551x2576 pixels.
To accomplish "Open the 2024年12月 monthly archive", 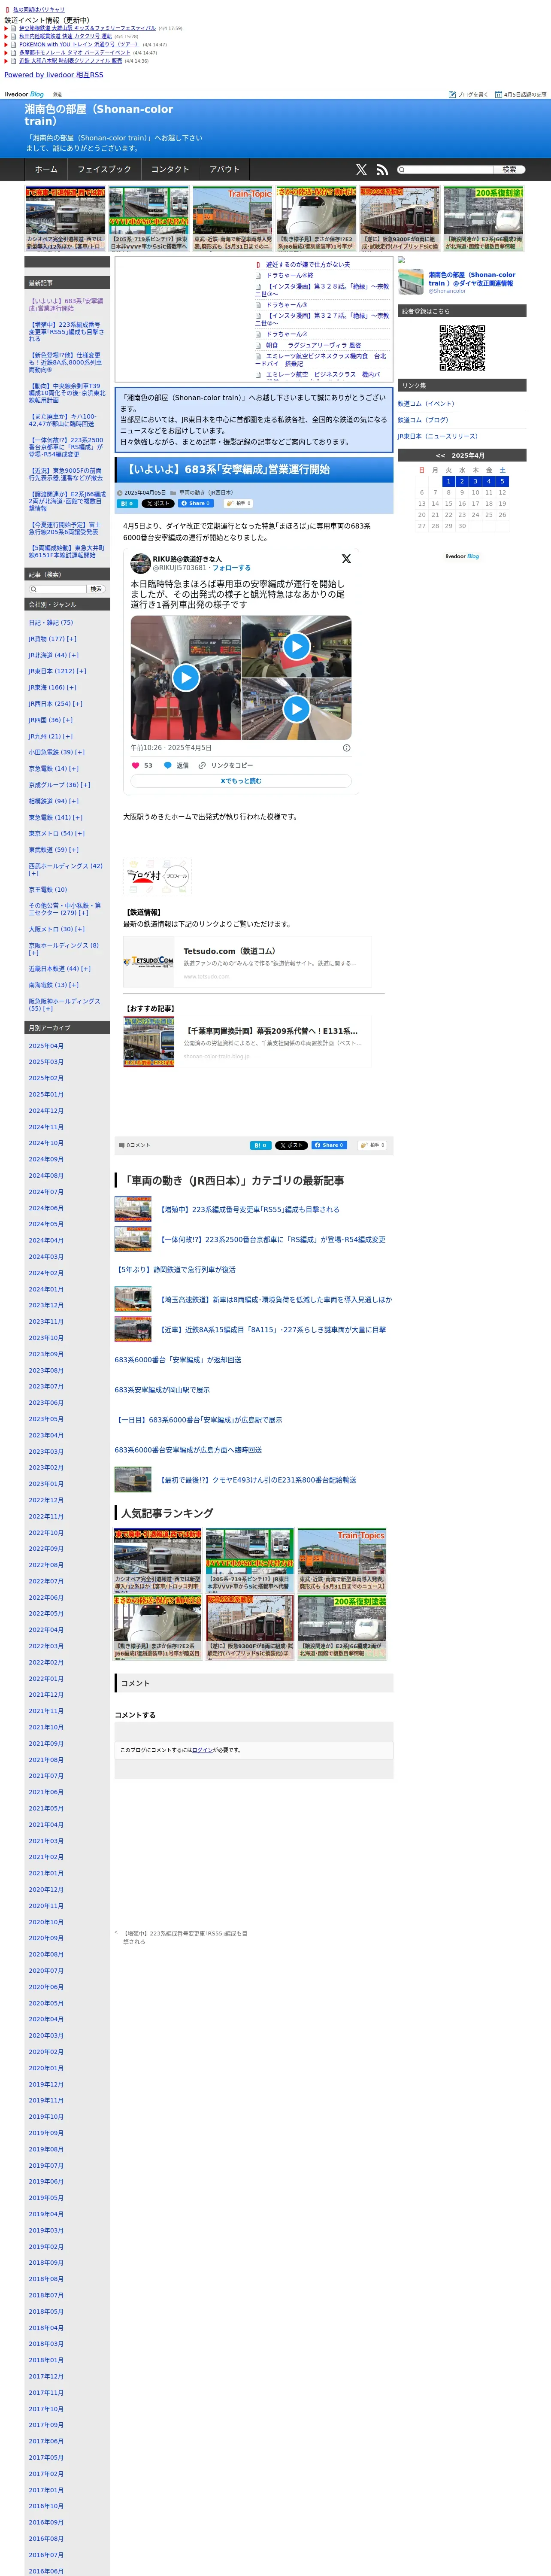I will click(46, 1111).
